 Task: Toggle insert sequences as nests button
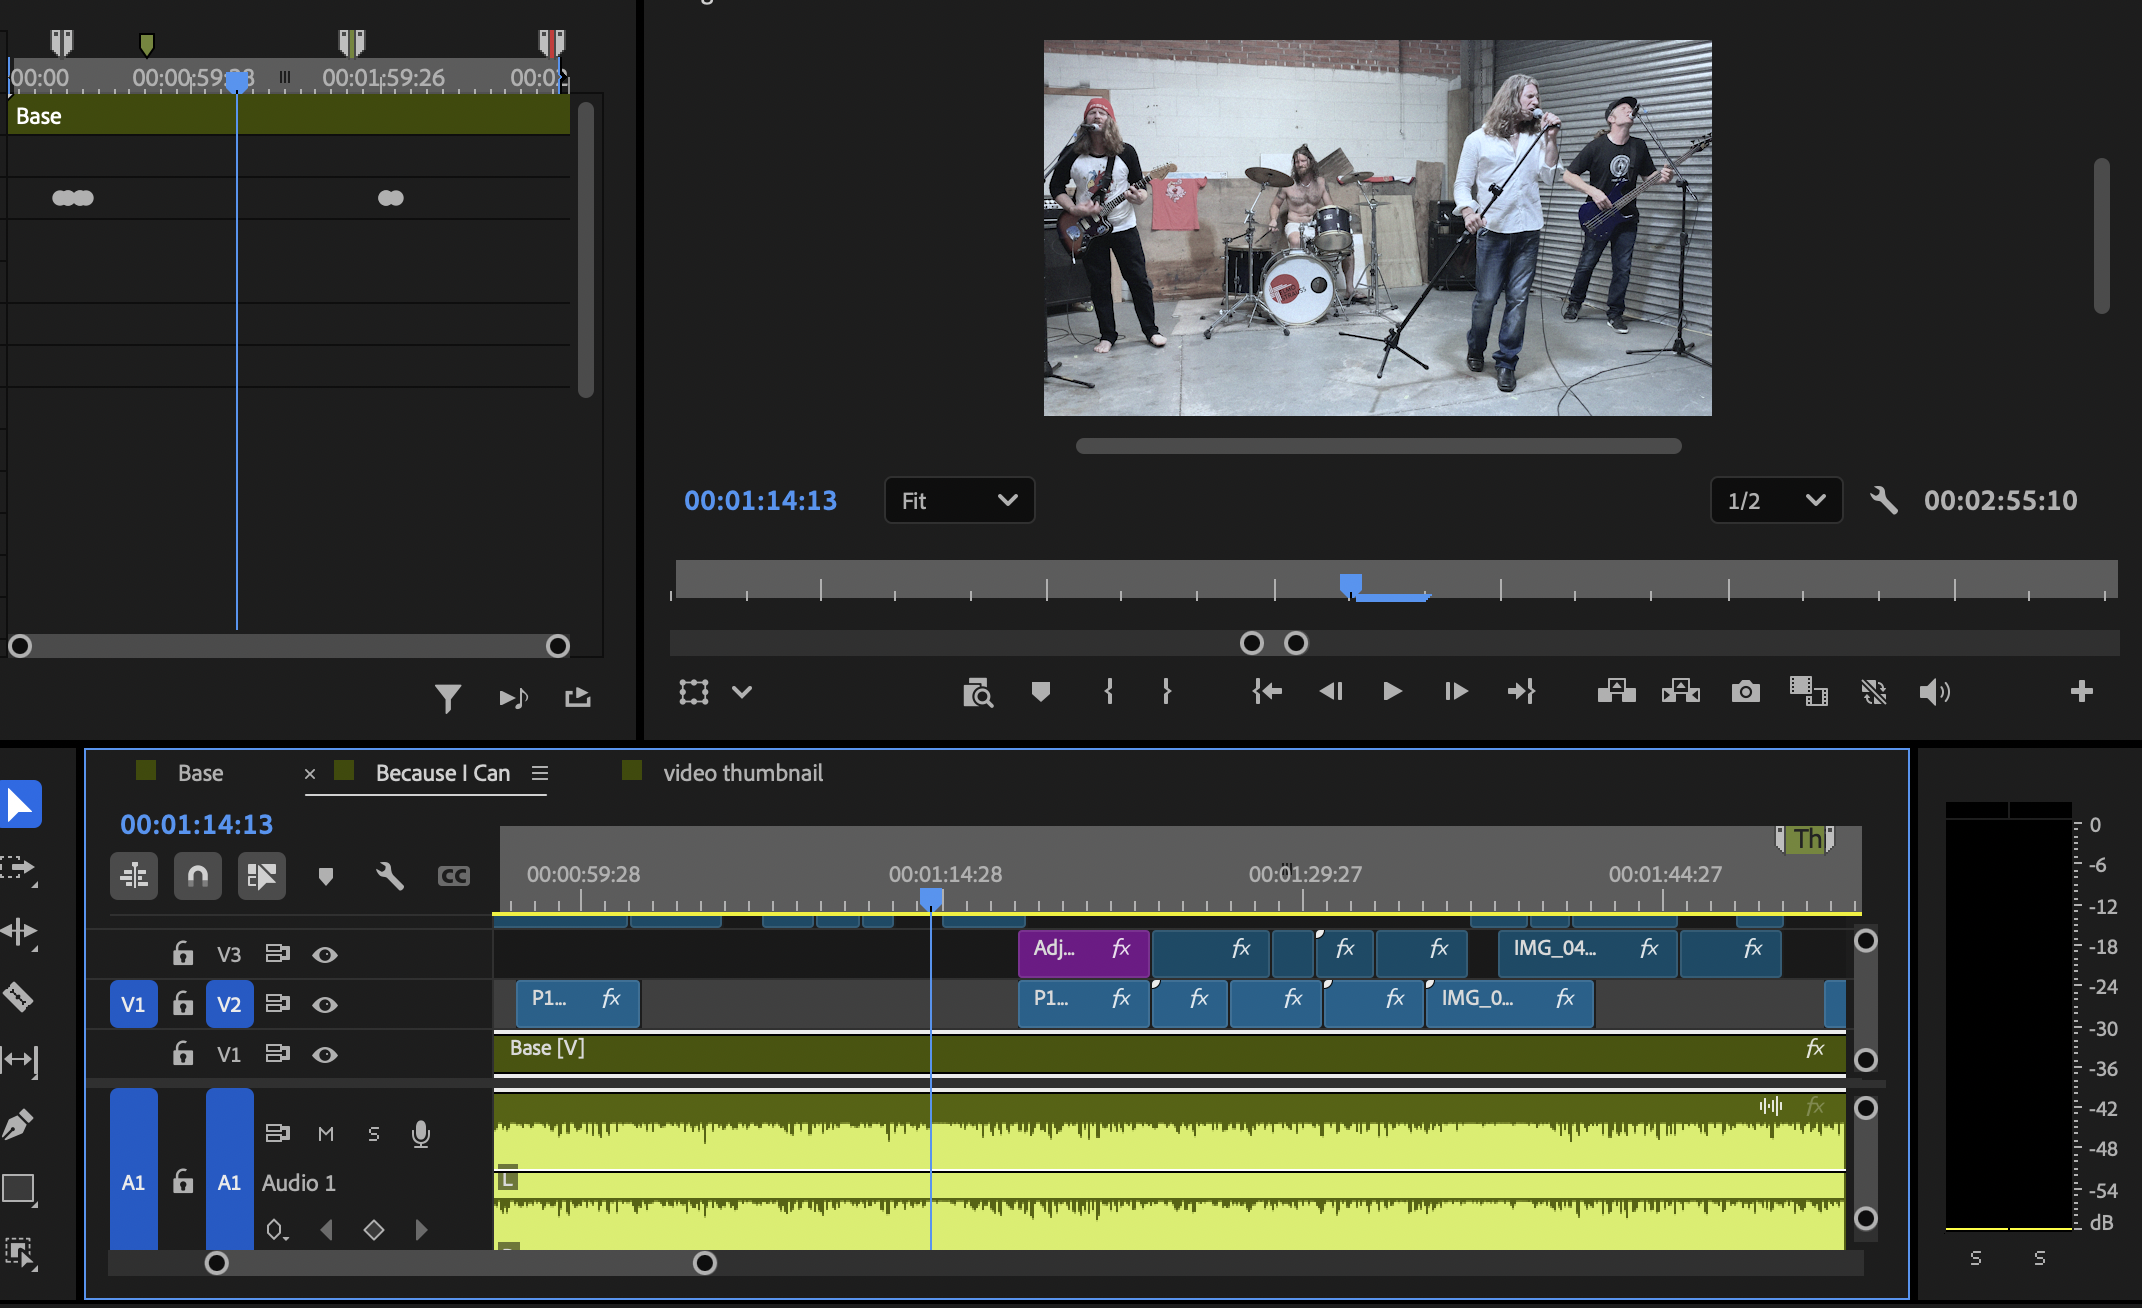(134, 876)
